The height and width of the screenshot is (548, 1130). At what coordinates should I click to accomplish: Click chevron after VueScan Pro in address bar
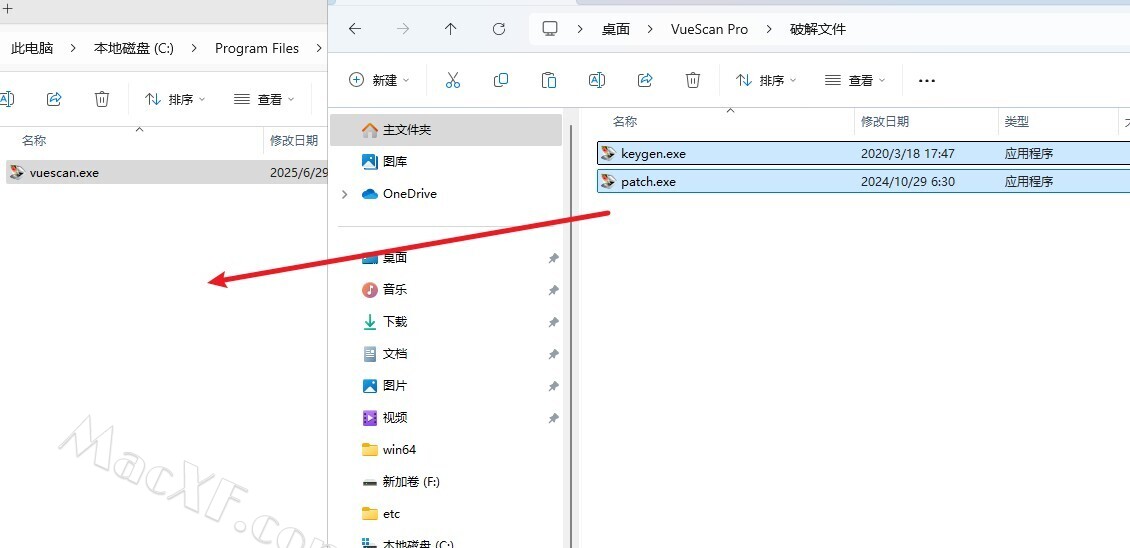[769, 30]
